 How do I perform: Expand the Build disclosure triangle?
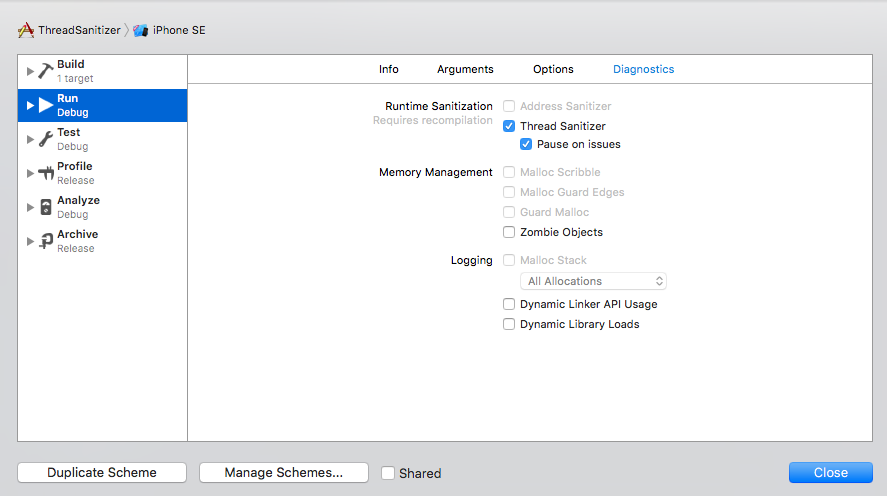[x=30, y=71]
